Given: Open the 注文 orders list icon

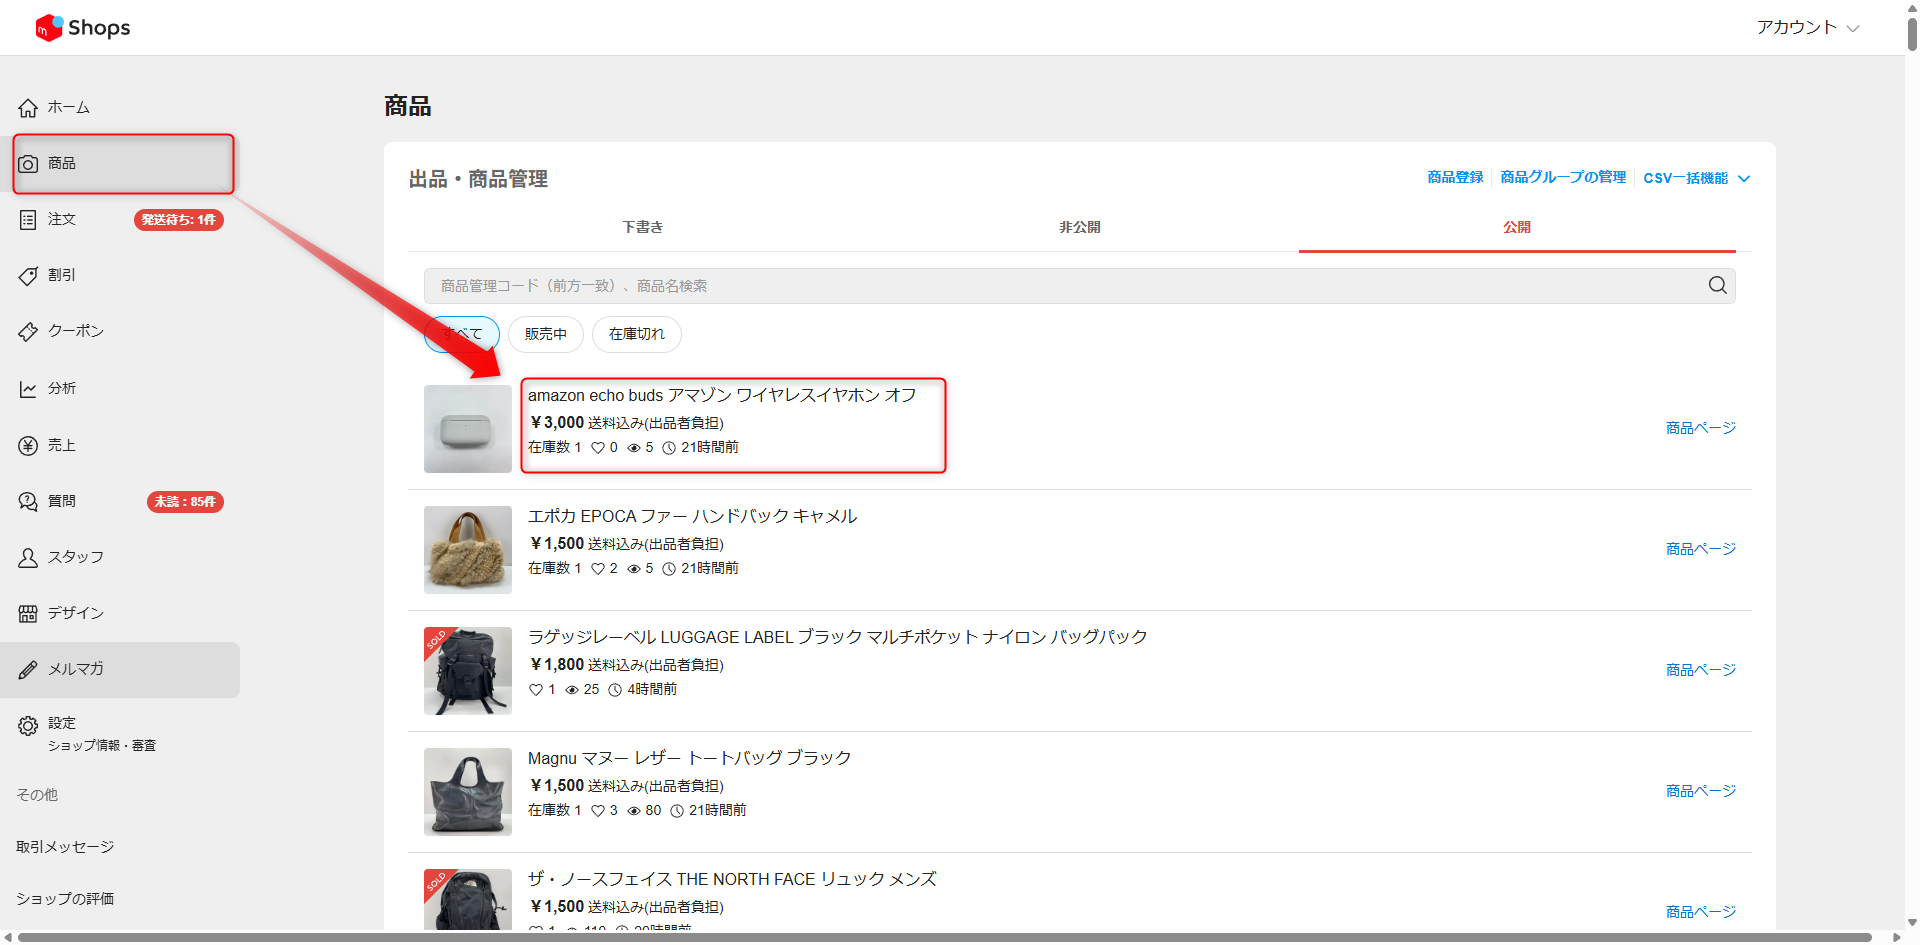Looking at the screenshot, I should click(x=28, y=220).
